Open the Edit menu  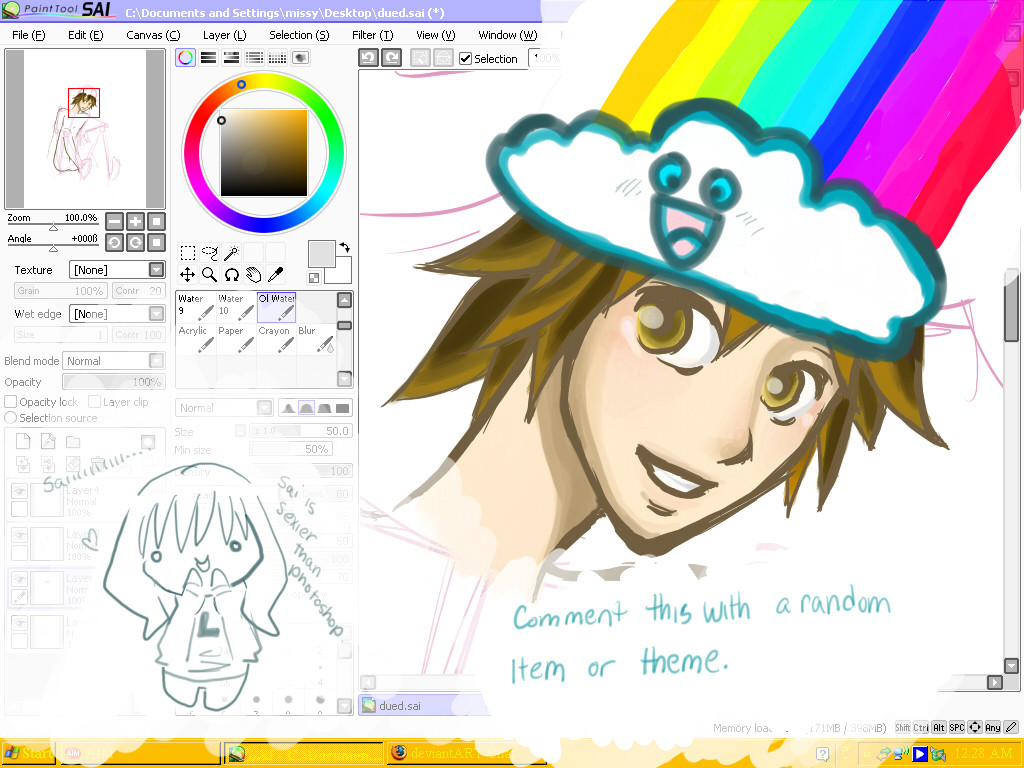click(86, 35)
